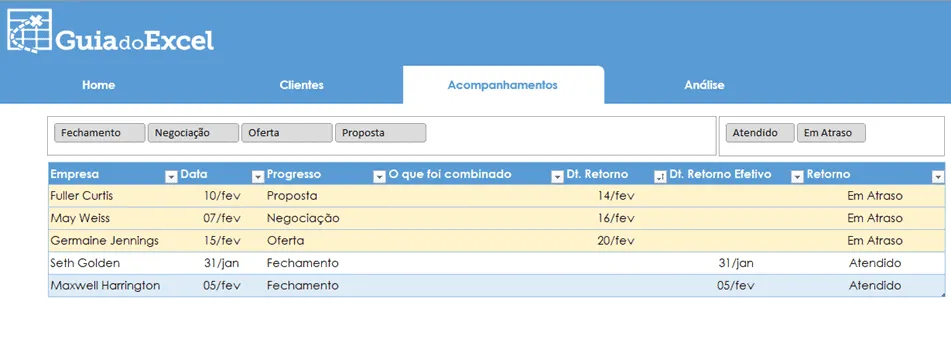Select the Germaine Jennings cell
Viewport: 951px width, 363px height.
(113, 241)
